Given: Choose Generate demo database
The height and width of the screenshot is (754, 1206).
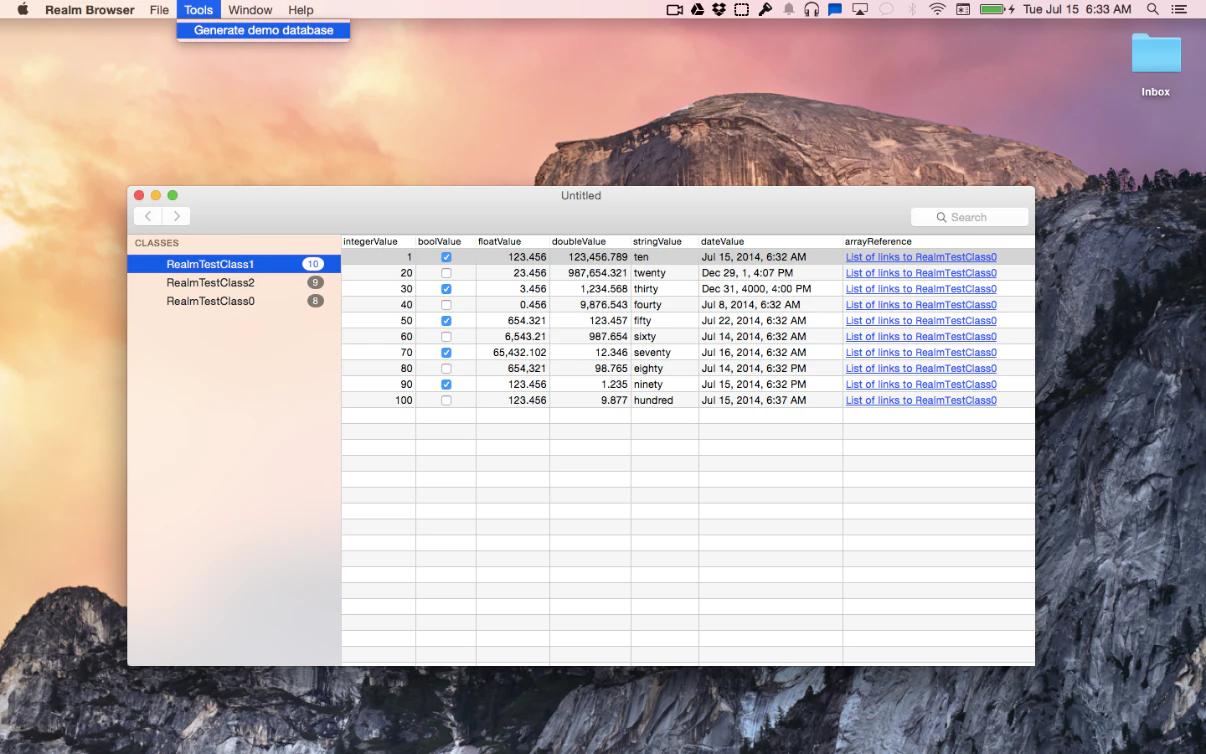Looking at the screenshot, I should (x=264, y=30).
